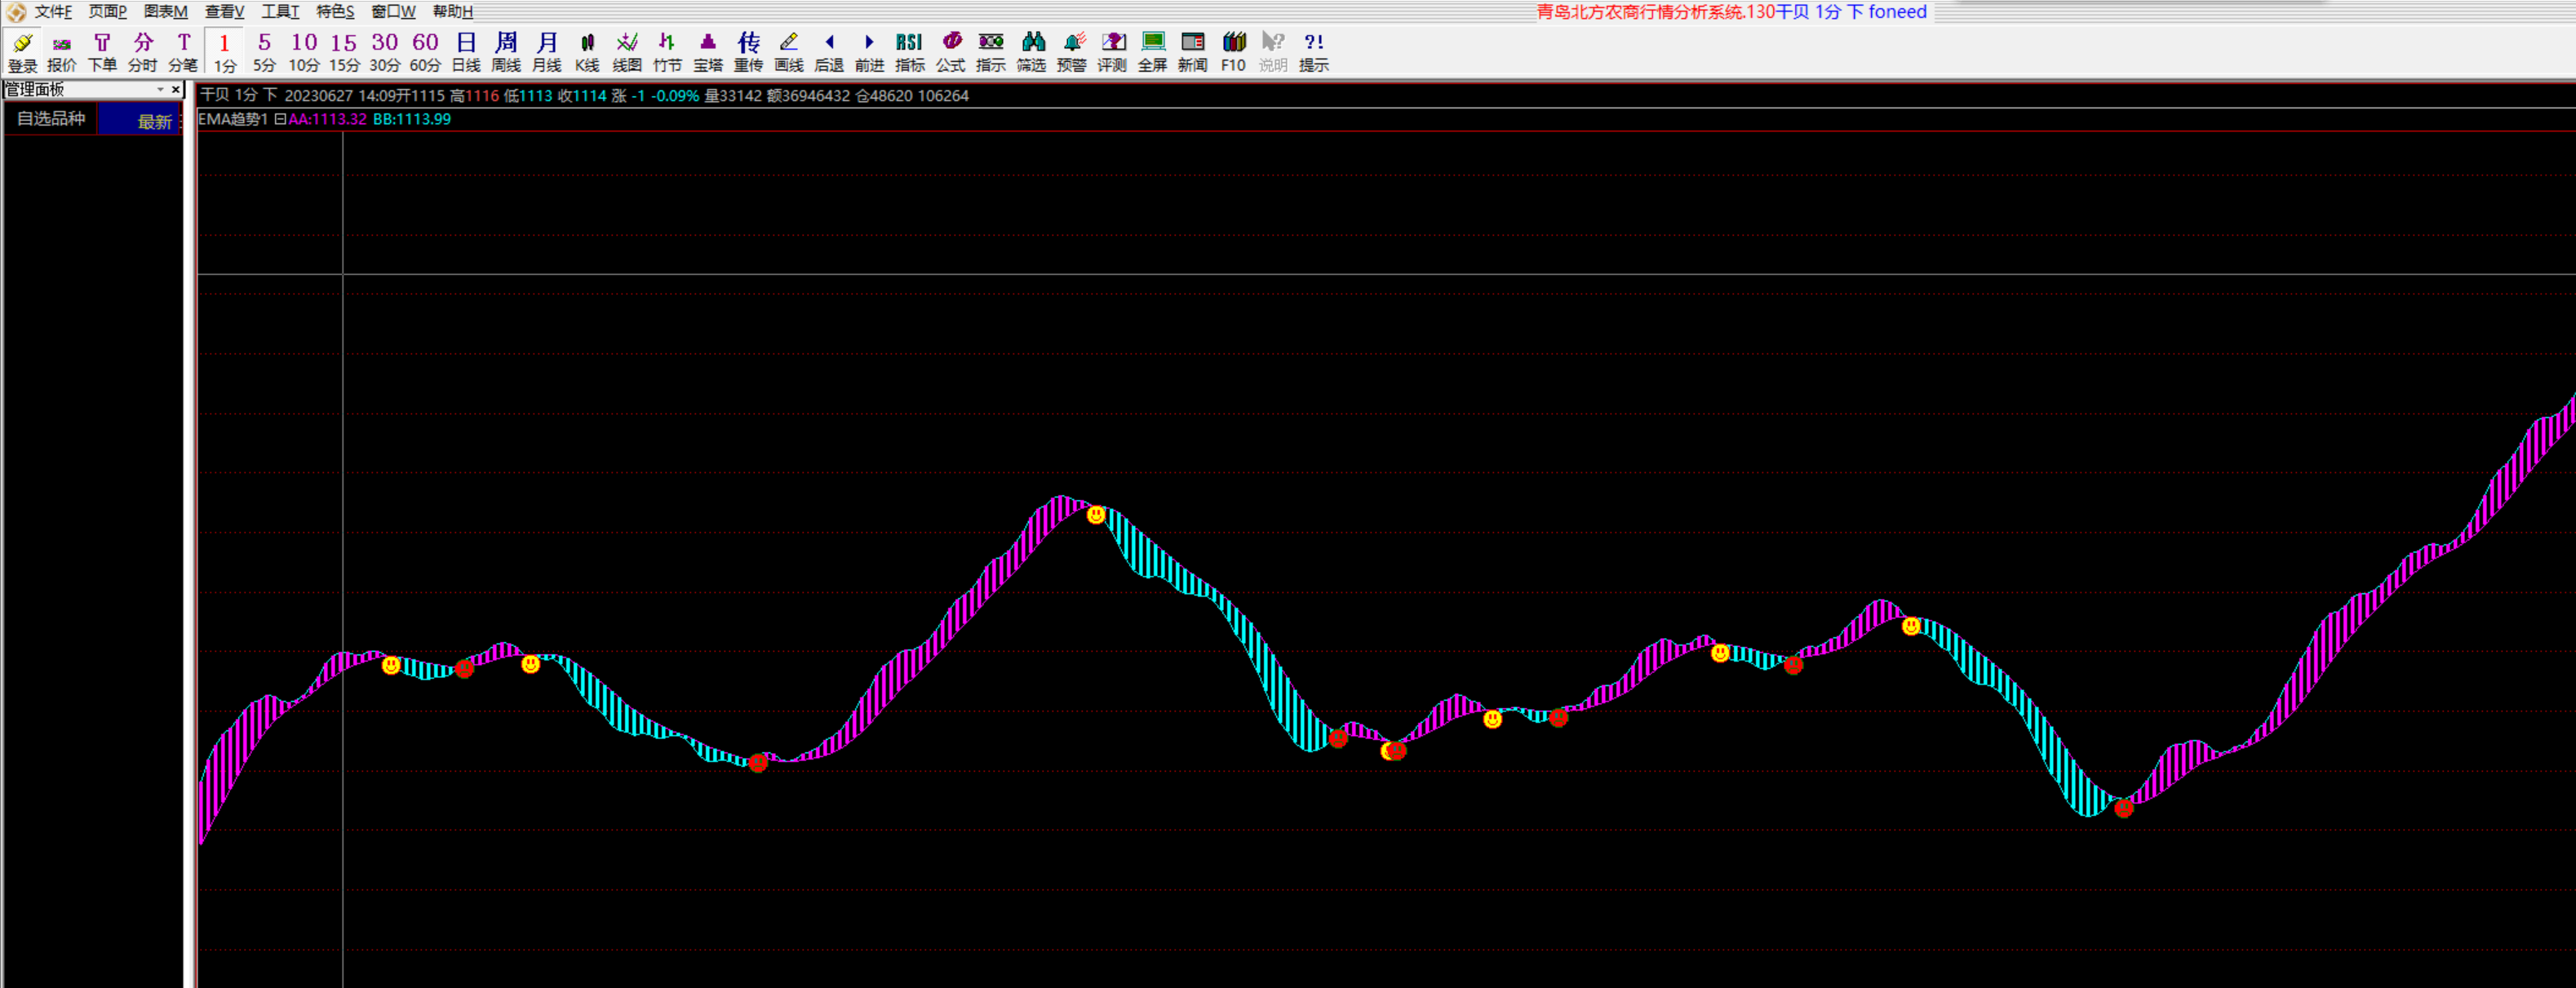Open the 筛选 screening tool
Viewport: 2576px width, 988px height.
[x=1031, y=52]
